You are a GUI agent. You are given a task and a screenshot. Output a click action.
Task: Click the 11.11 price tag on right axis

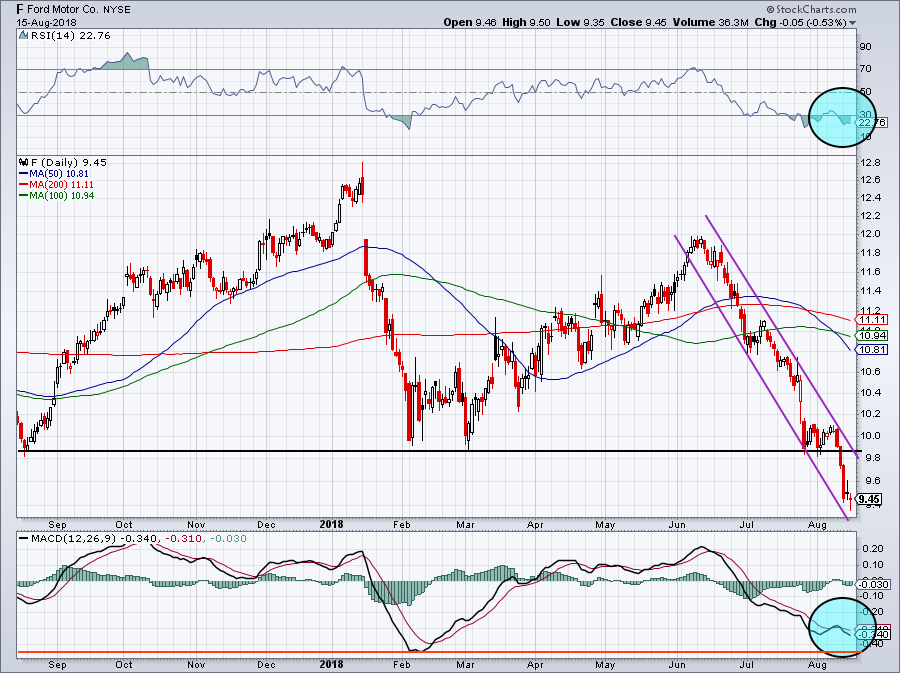pyautogui.click(x=872, y=320)
